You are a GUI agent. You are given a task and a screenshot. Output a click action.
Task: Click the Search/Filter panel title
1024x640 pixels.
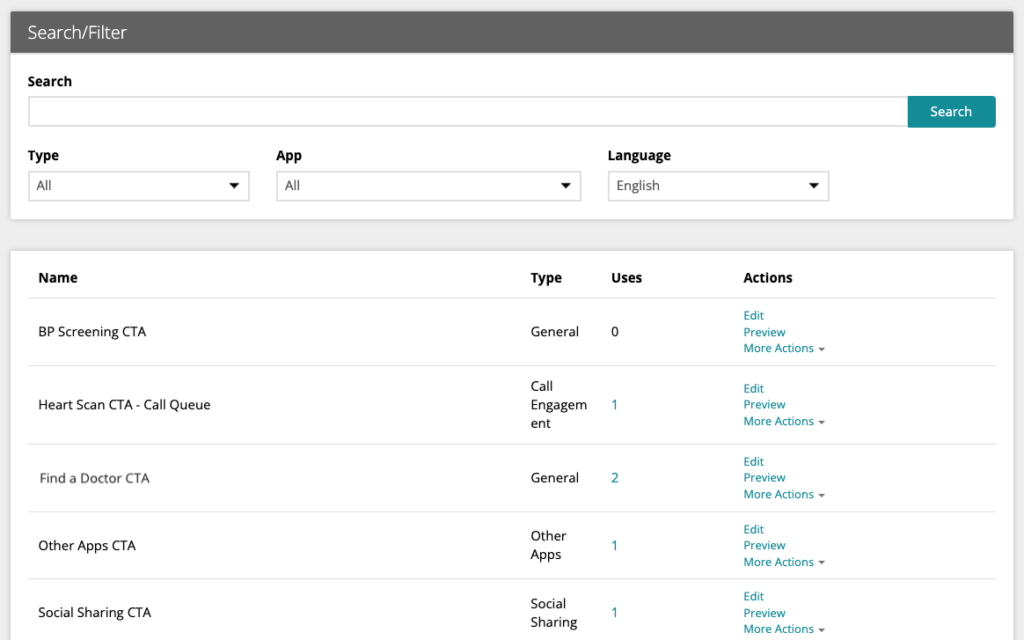[x=77, y=33]
